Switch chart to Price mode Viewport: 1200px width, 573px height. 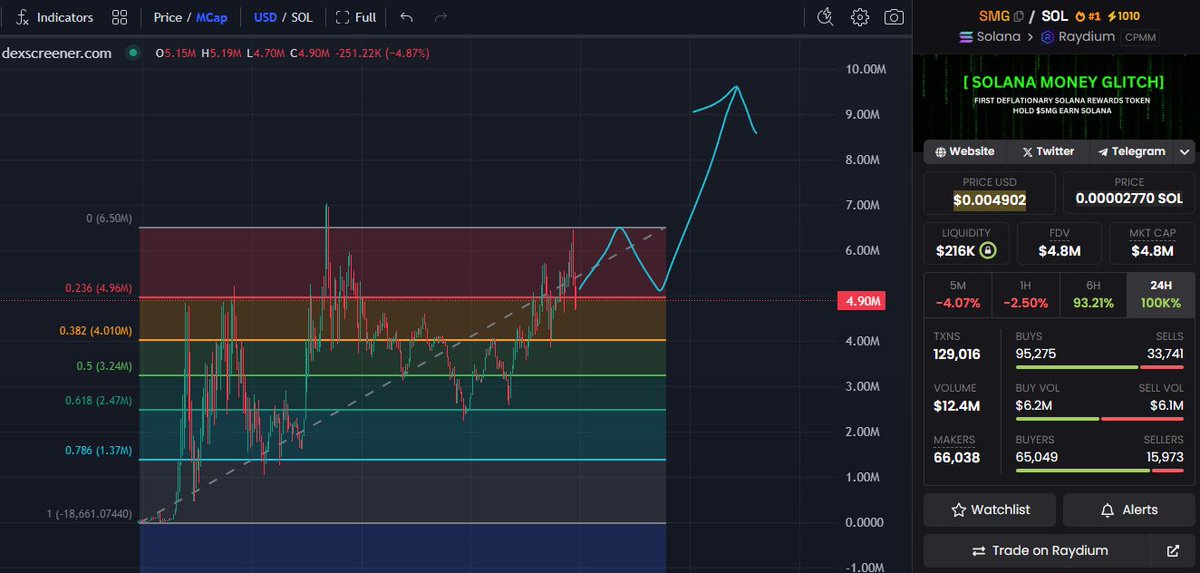168,17
